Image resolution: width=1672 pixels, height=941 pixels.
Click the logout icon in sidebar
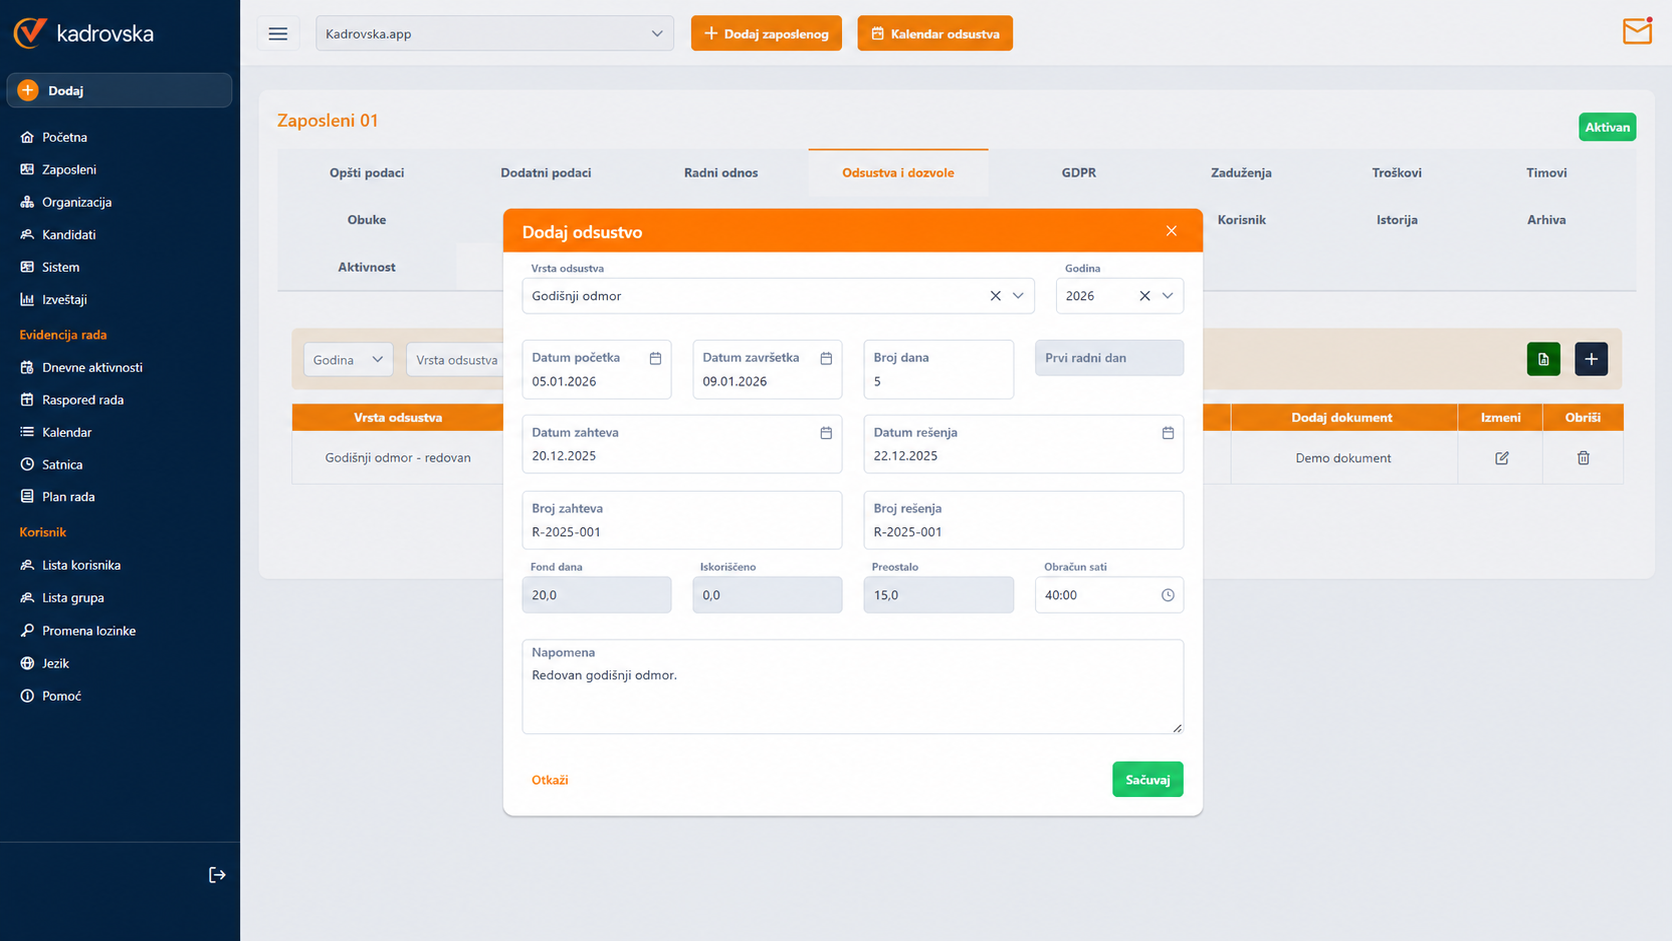tap(217, 875)
